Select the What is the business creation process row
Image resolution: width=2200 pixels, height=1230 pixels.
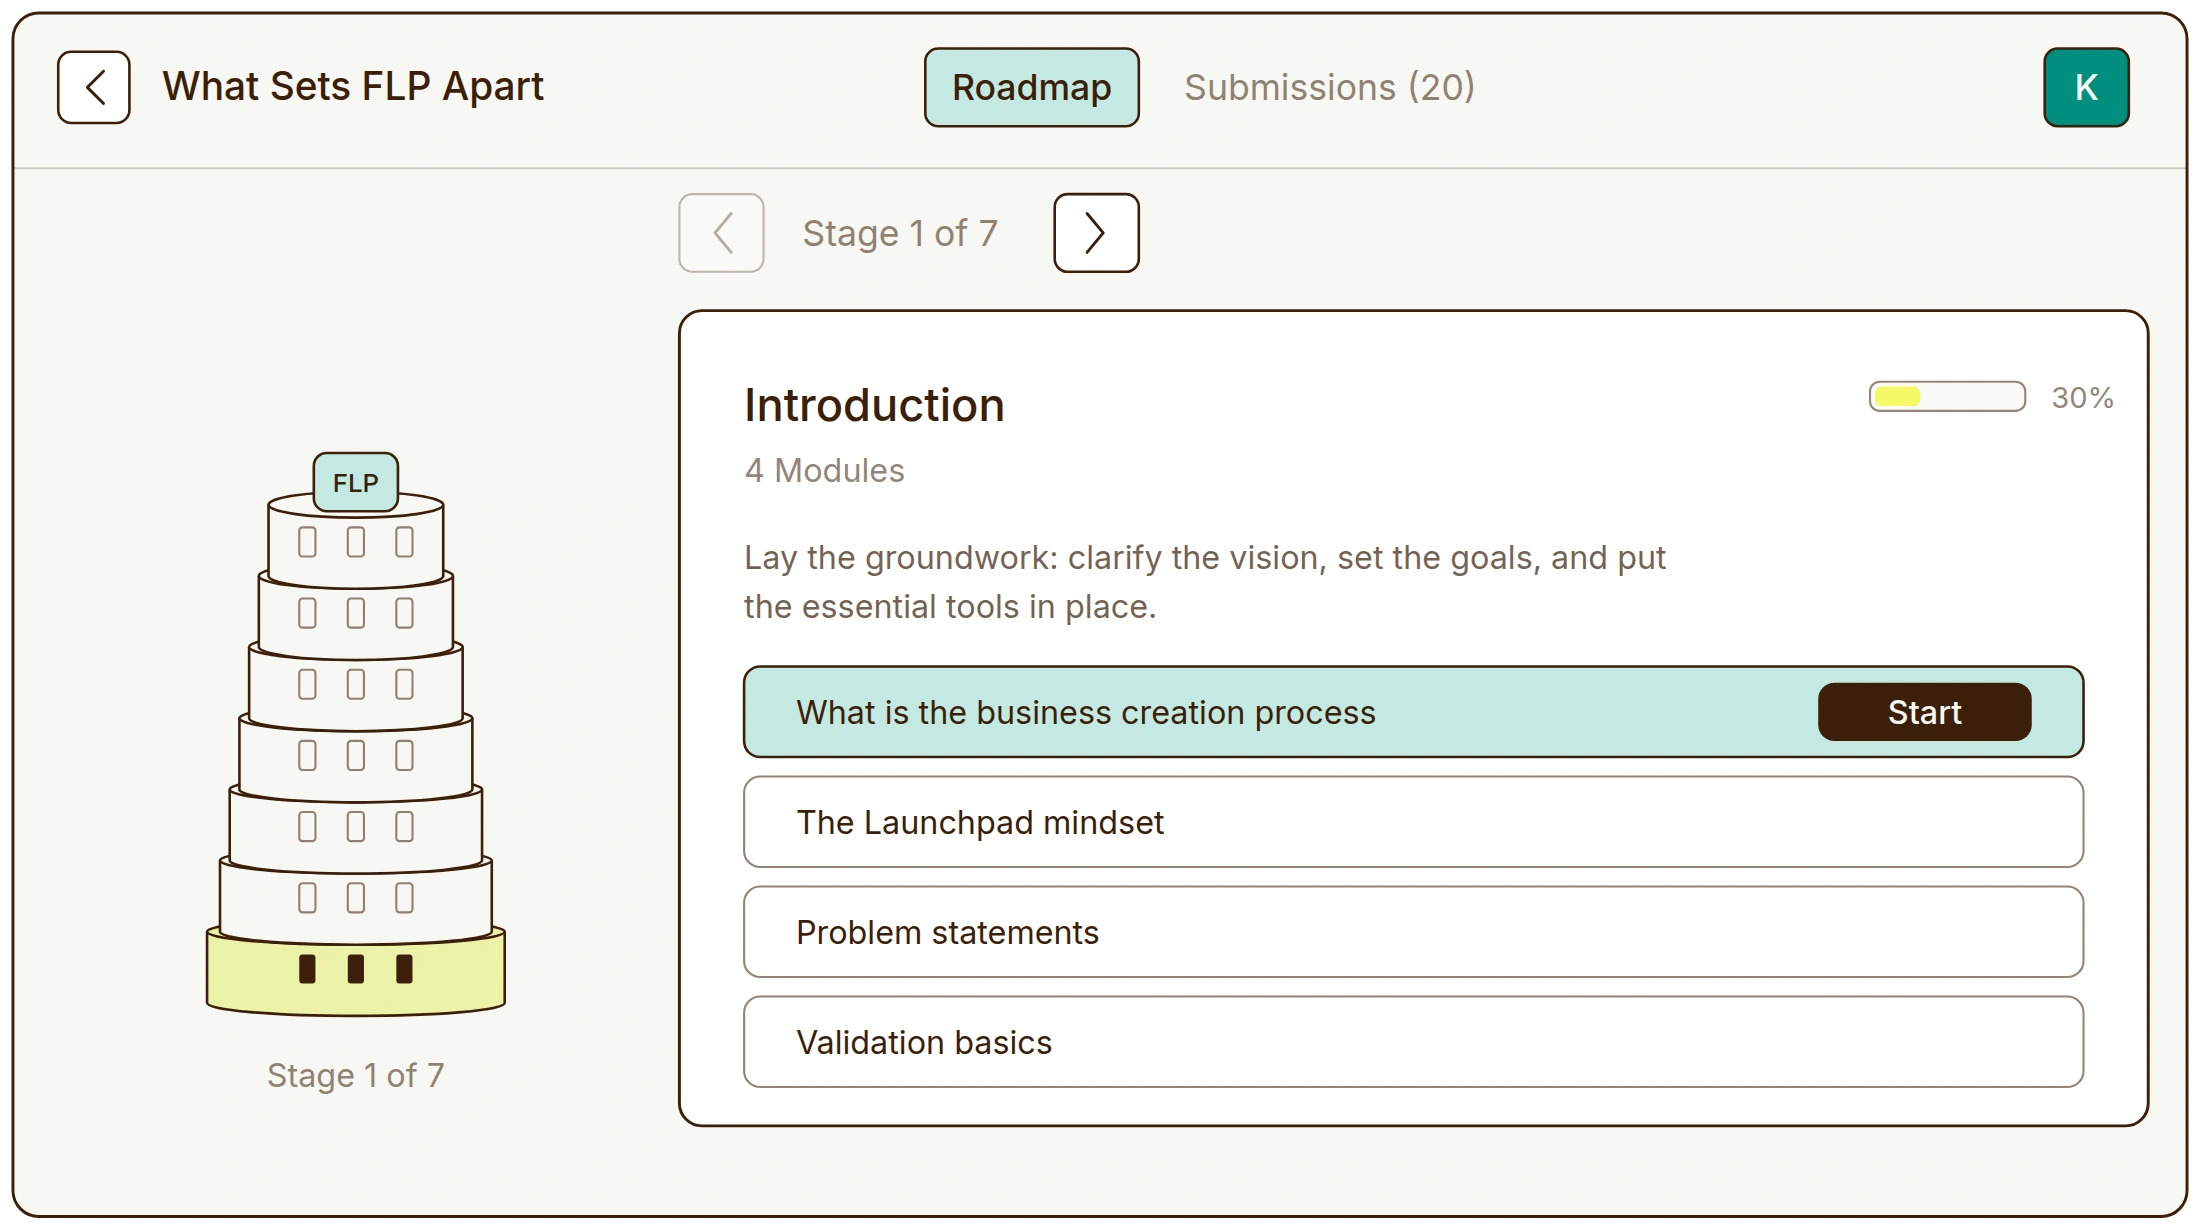pyautogui.click(x=1413, y=712)
